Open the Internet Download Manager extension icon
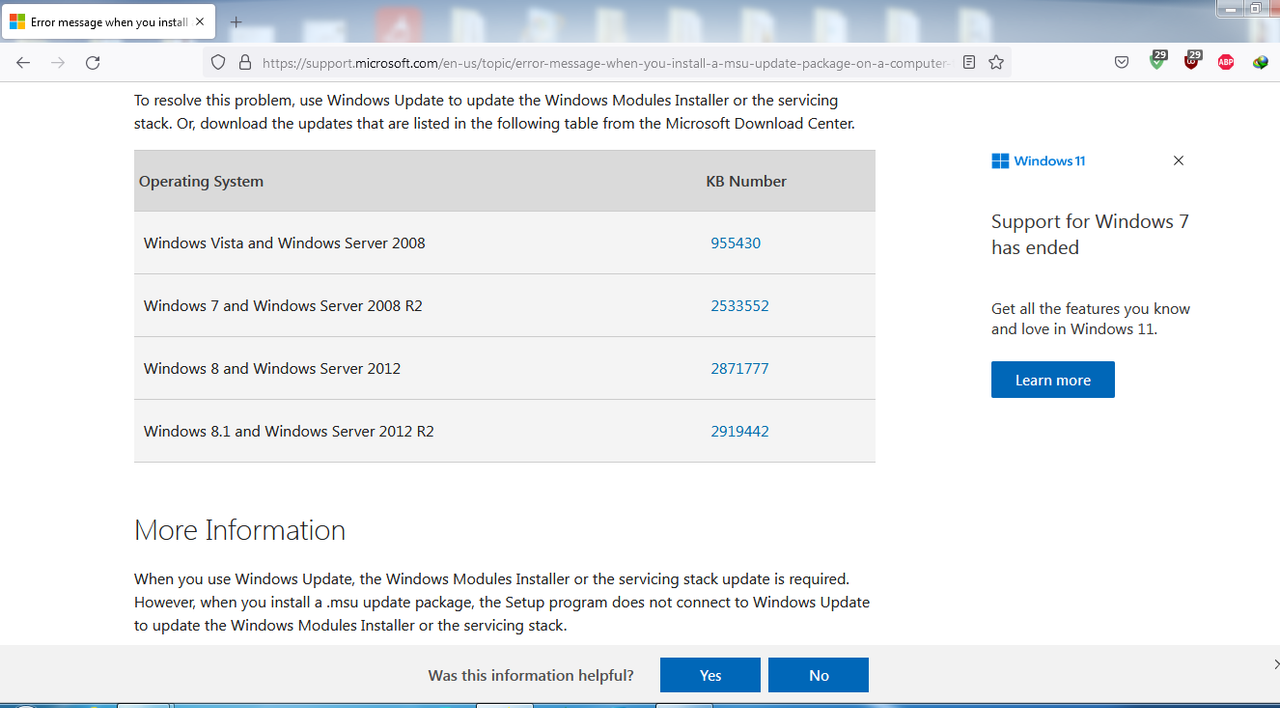This screenshot has height=708, width=1280. click(x=1260, y=62)
